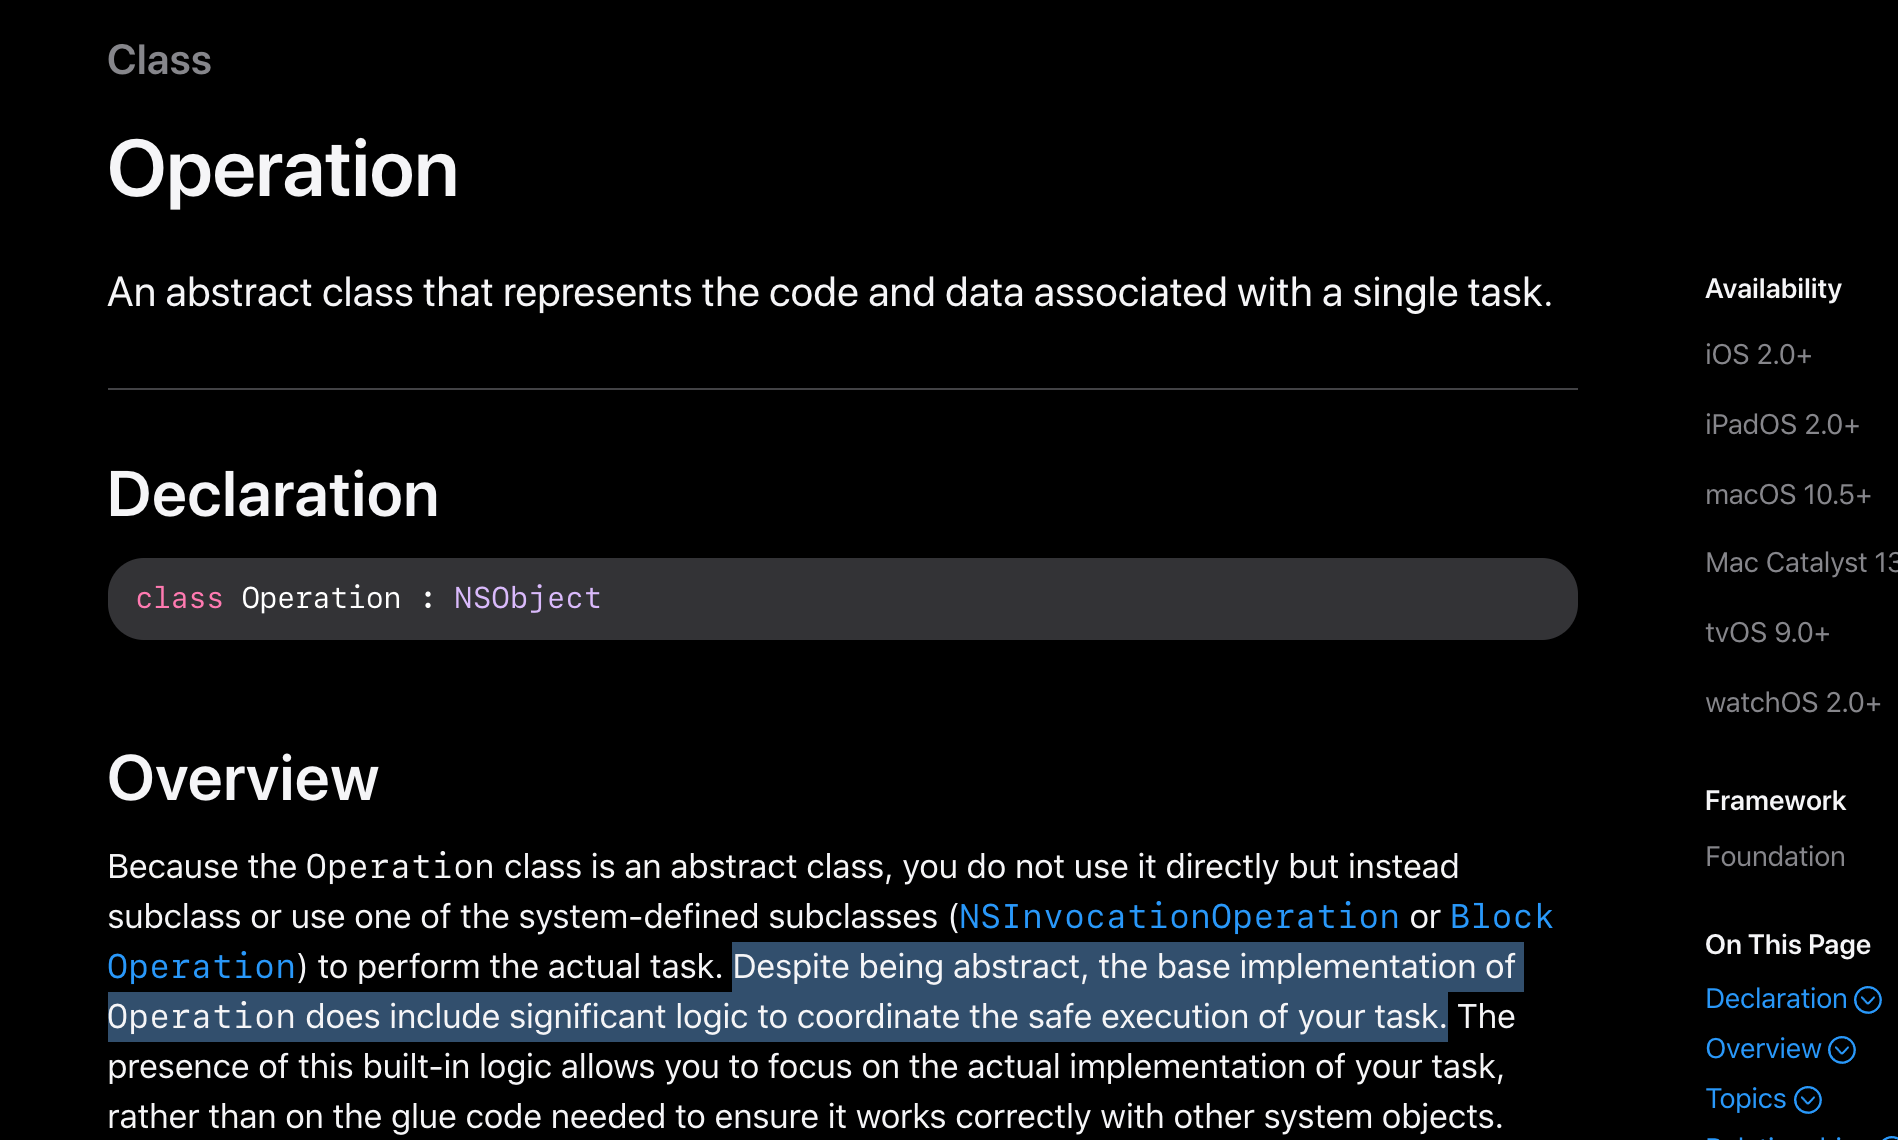Viewport: 1898px width, 1140px height.
Task: Jump to Overview in On This Page
Action: [1763, 1048]
